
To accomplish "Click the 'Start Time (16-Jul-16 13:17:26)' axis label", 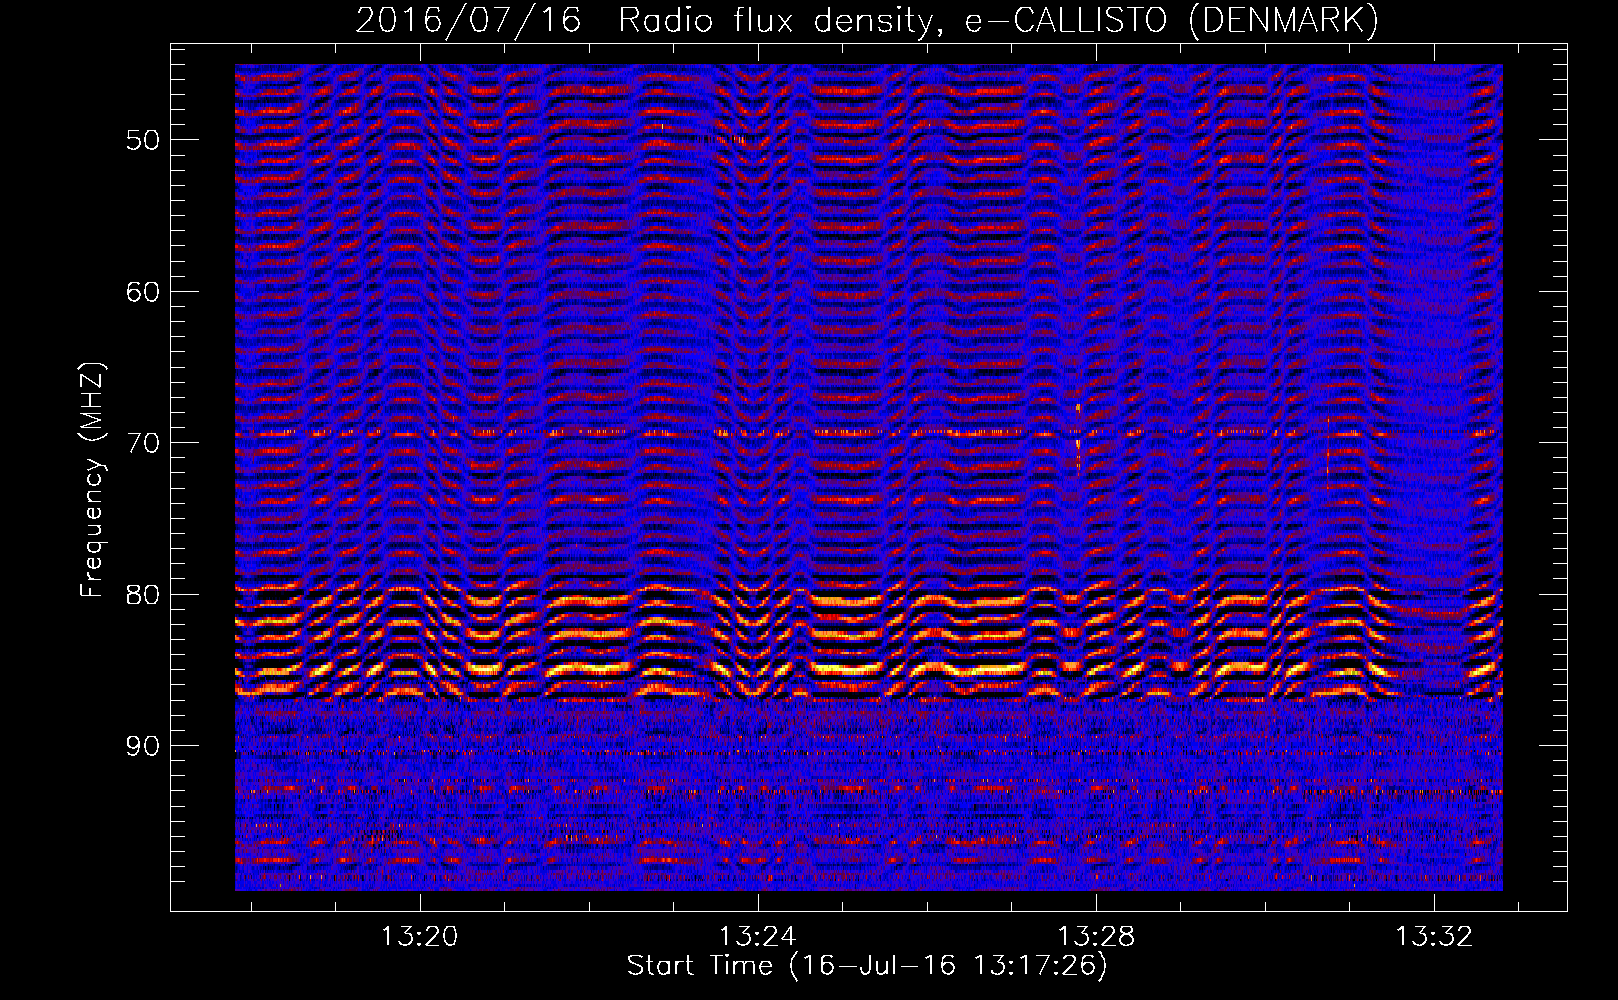I will pyautogui.click(x=867, y=966).
